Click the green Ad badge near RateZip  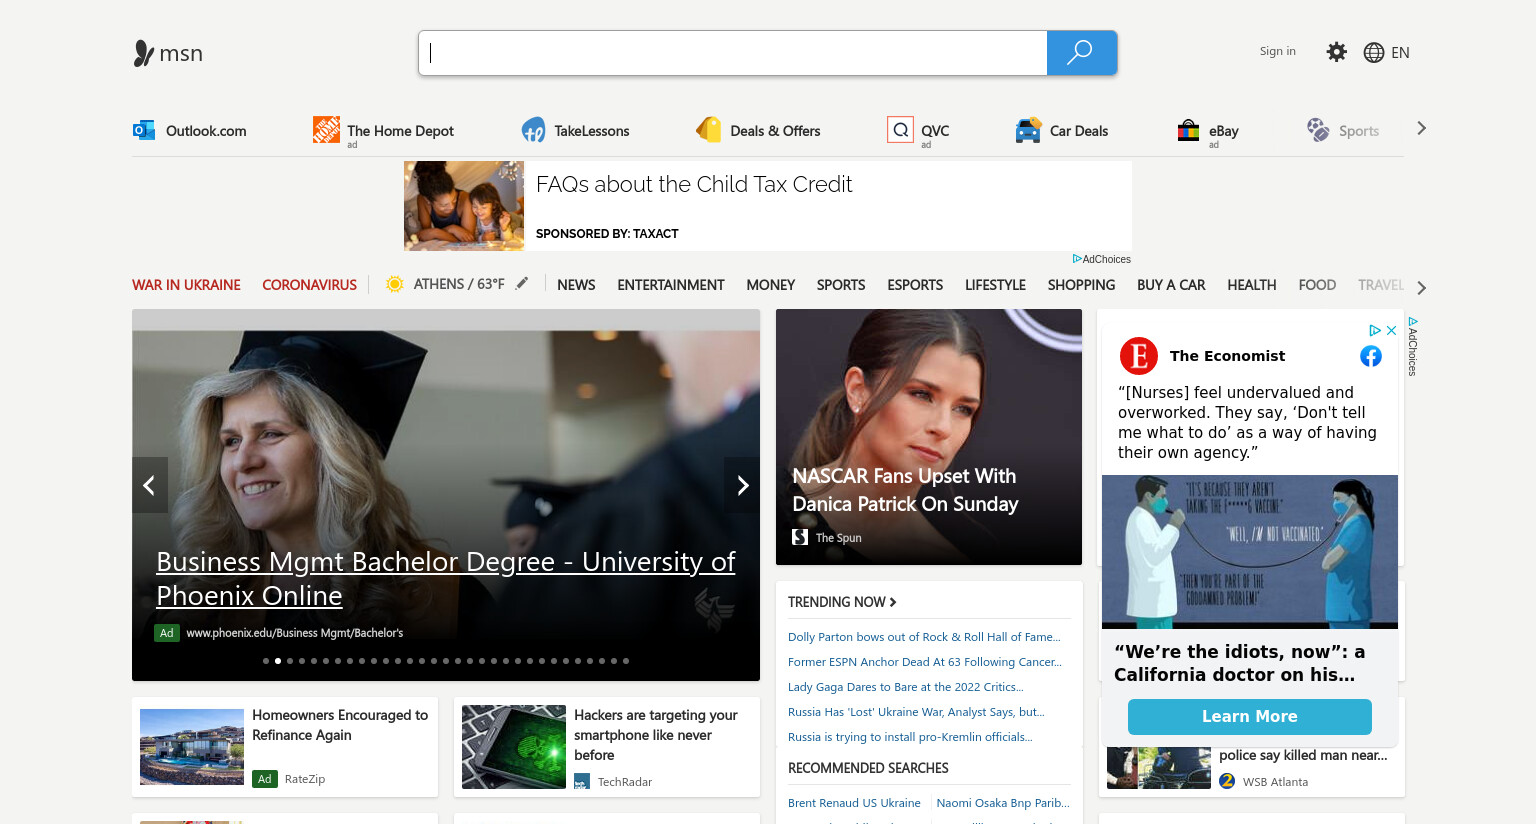(x=265, y=779)
